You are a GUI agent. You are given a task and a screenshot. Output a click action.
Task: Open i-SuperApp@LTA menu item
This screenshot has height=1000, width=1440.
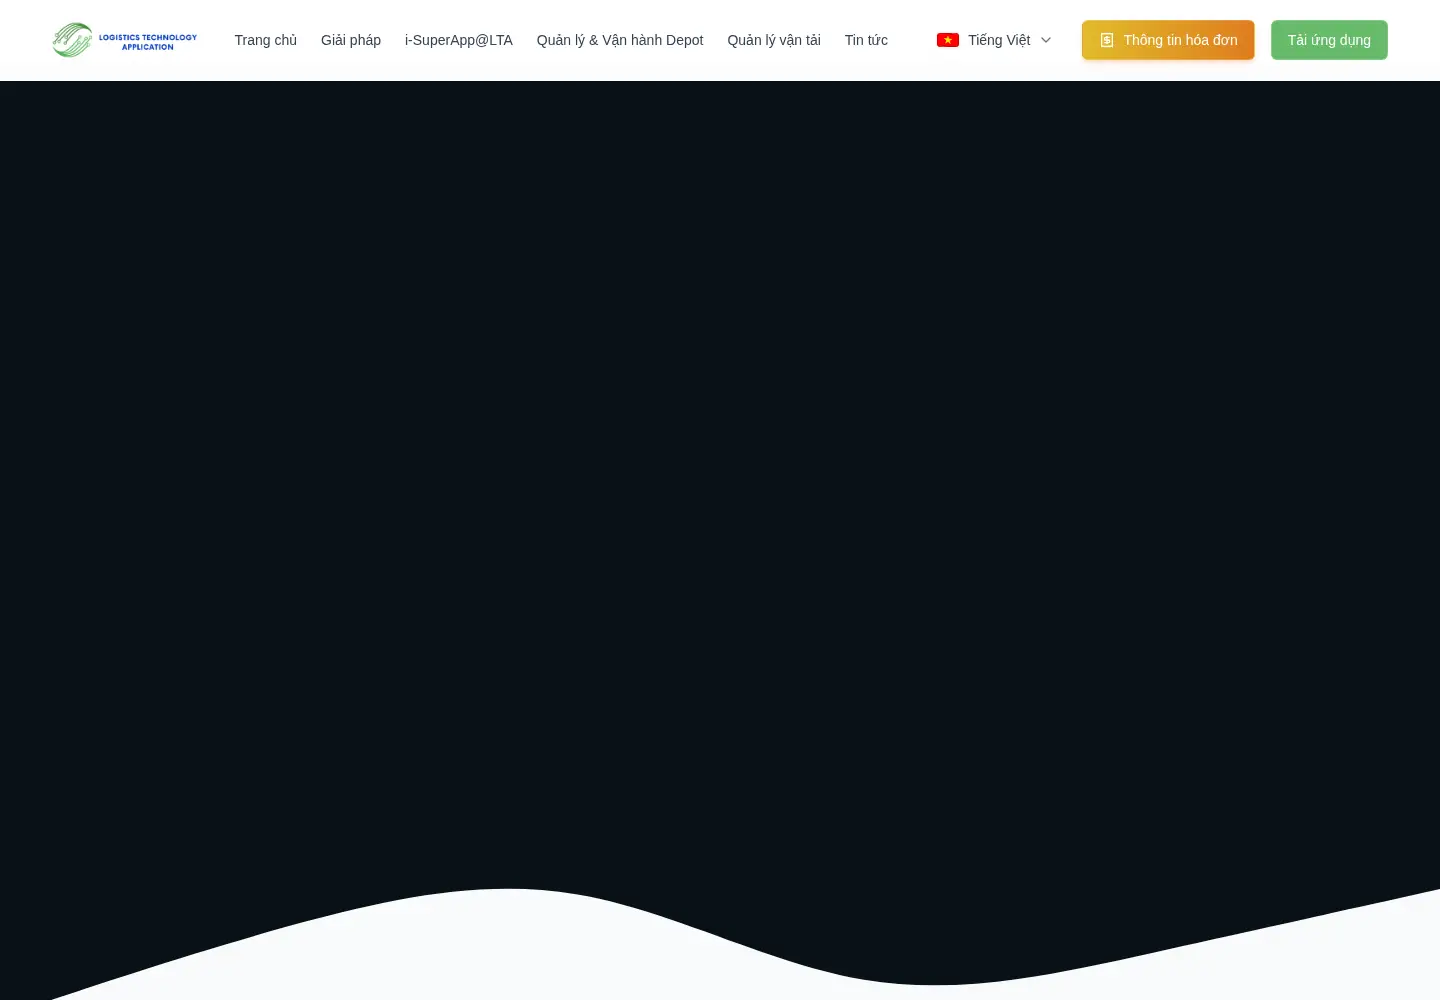(459, 40)
